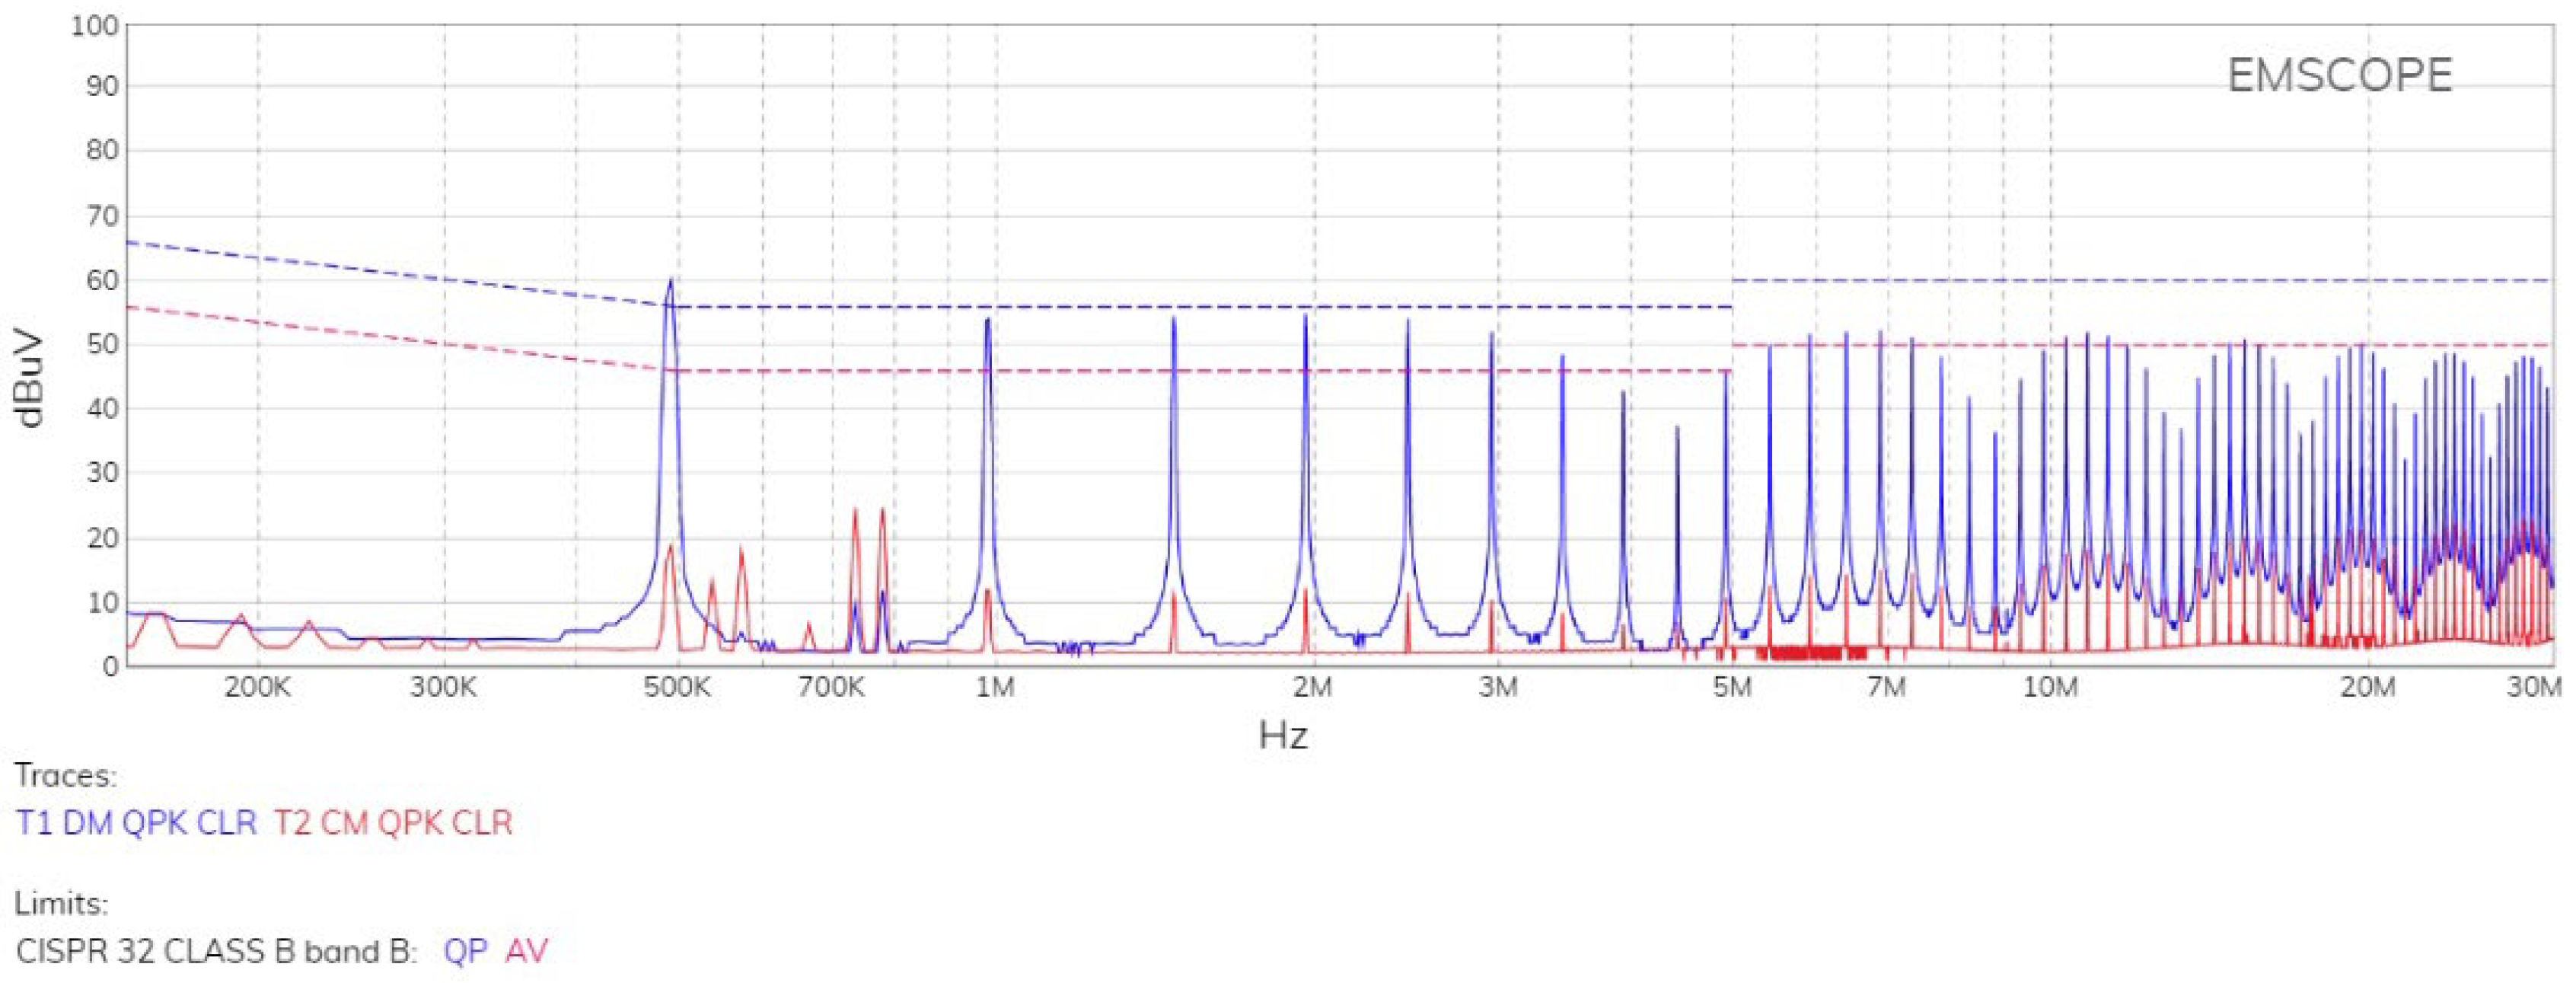Click the 200K frequency axis label
The height and width of the screenshot is (983, 2576).
[x=258, y=688]
